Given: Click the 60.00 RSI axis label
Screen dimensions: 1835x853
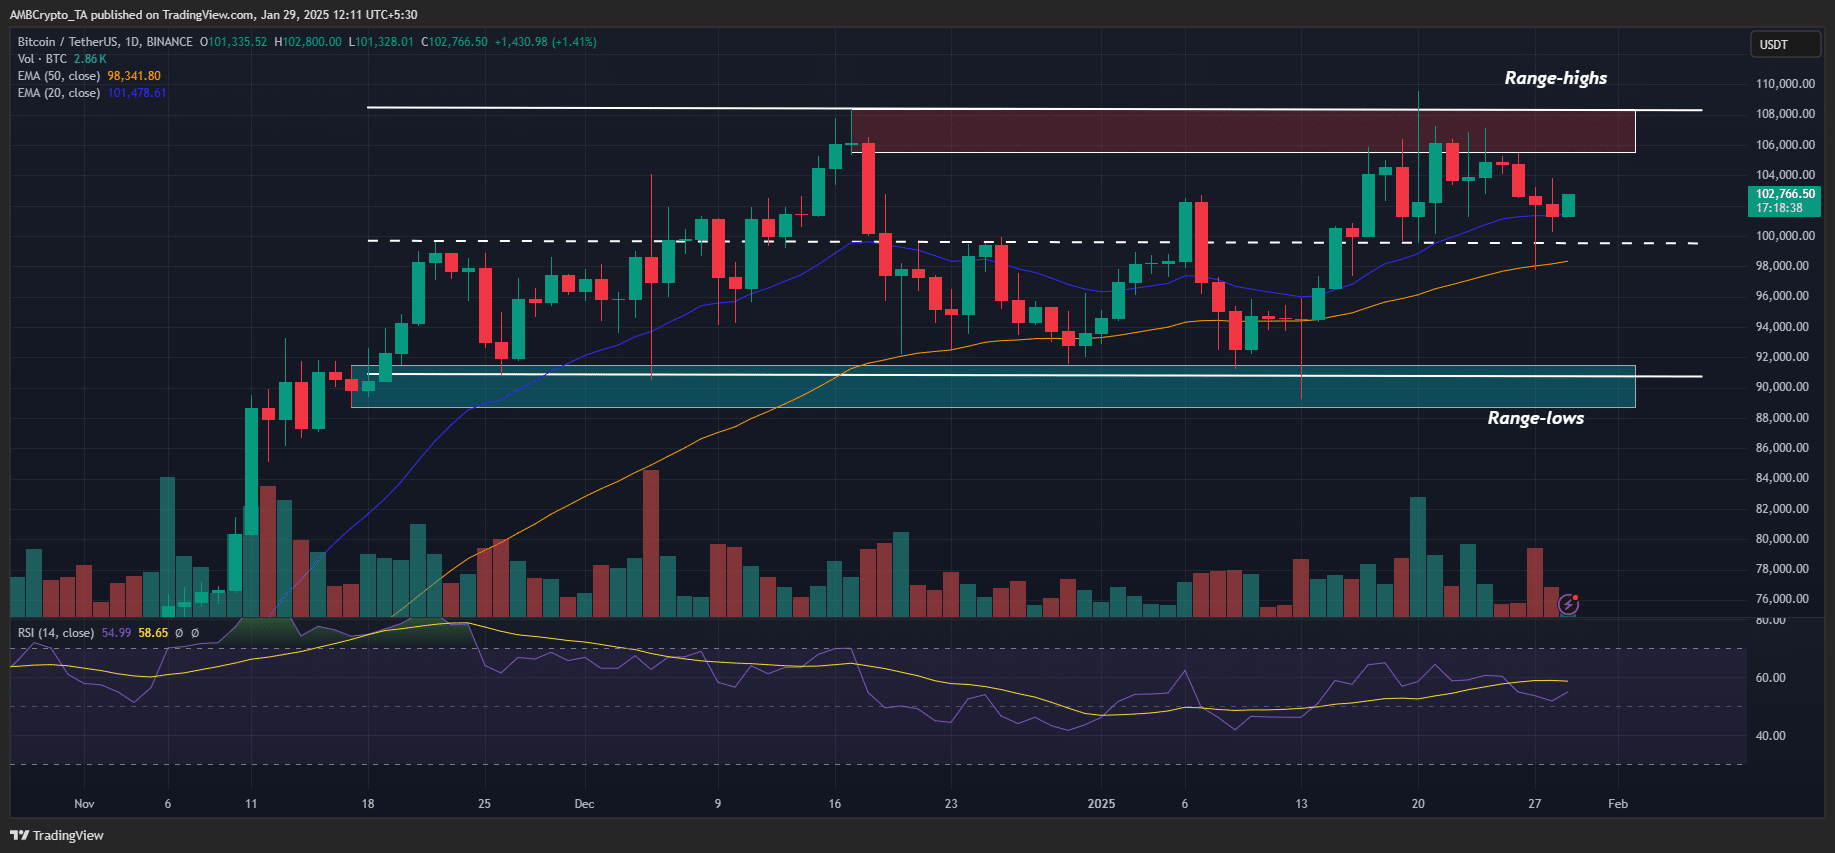Looking at the screenshot, I should 1771,678.
